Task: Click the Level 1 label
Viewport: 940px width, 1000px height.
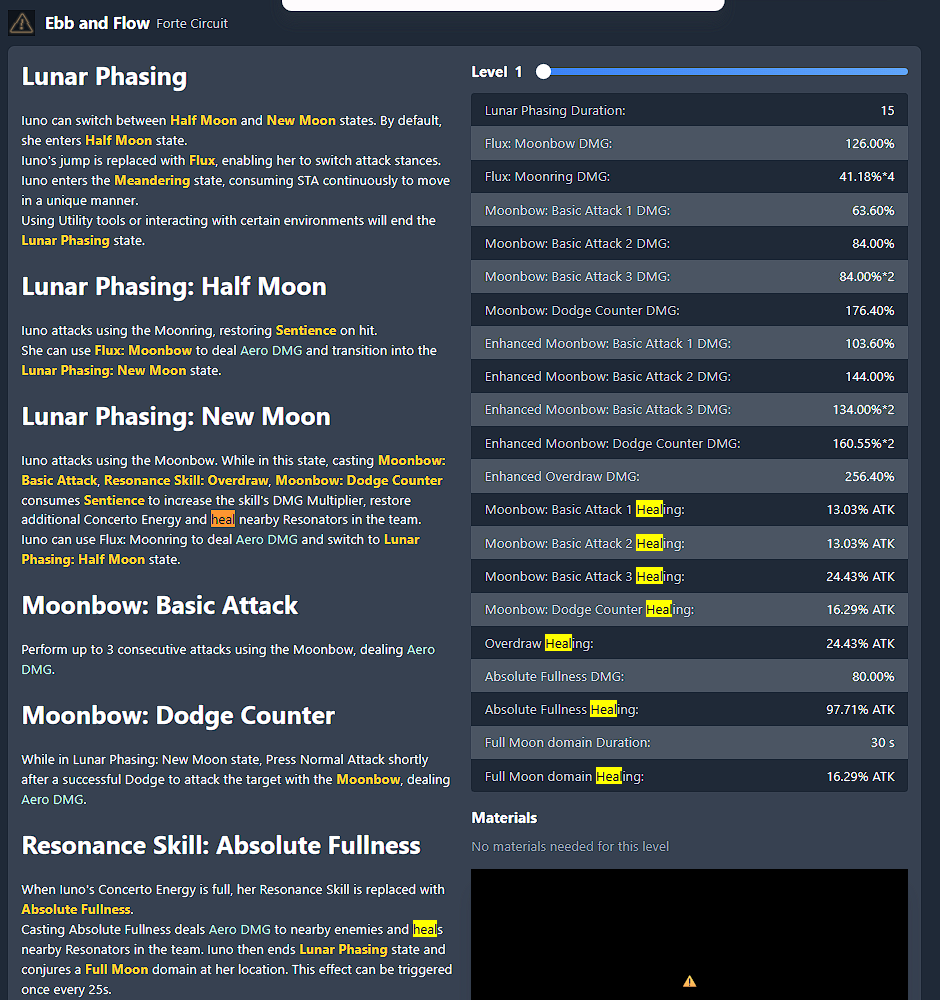Action: pos(497,72)
